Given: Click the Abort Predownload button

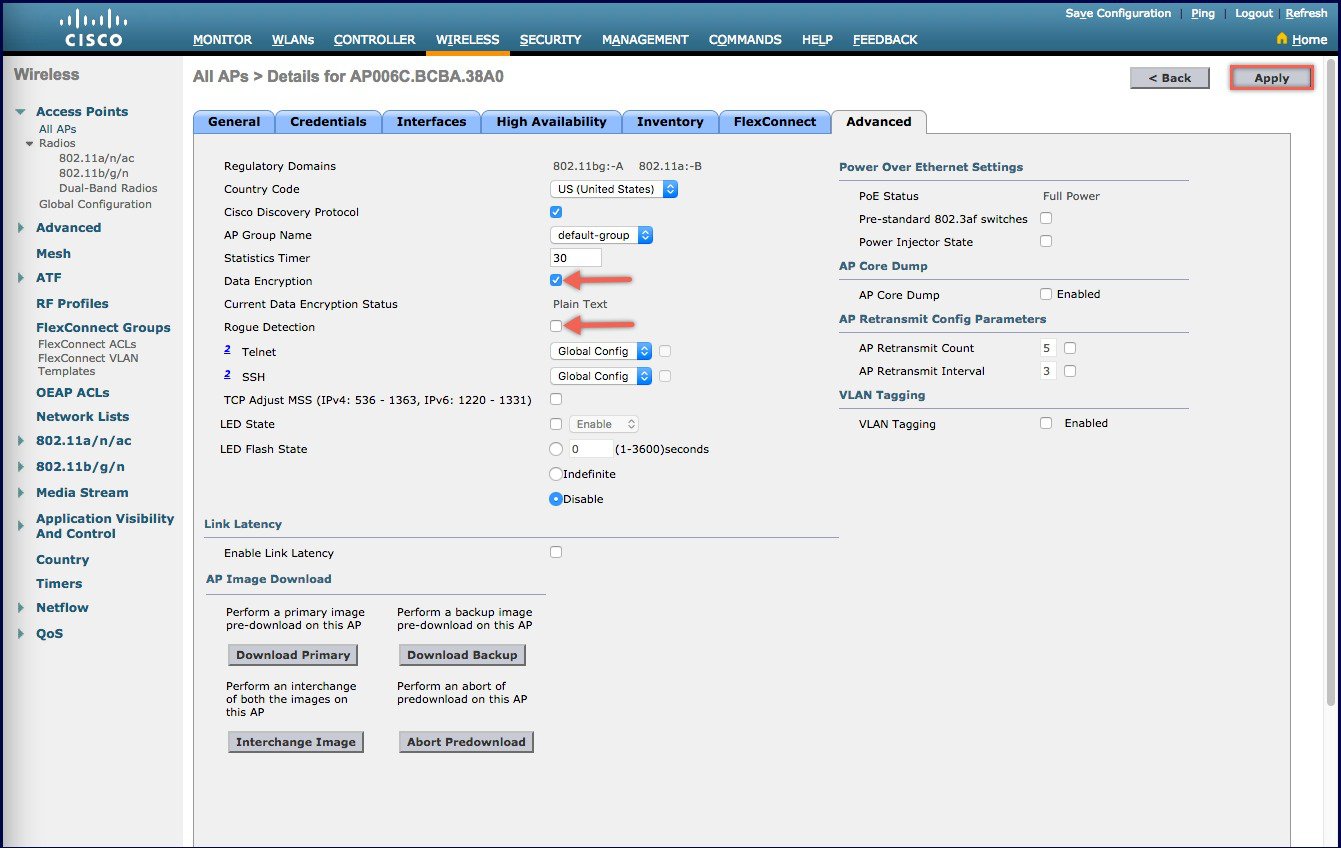Looking at the screenshot, I should click(466, 742).
